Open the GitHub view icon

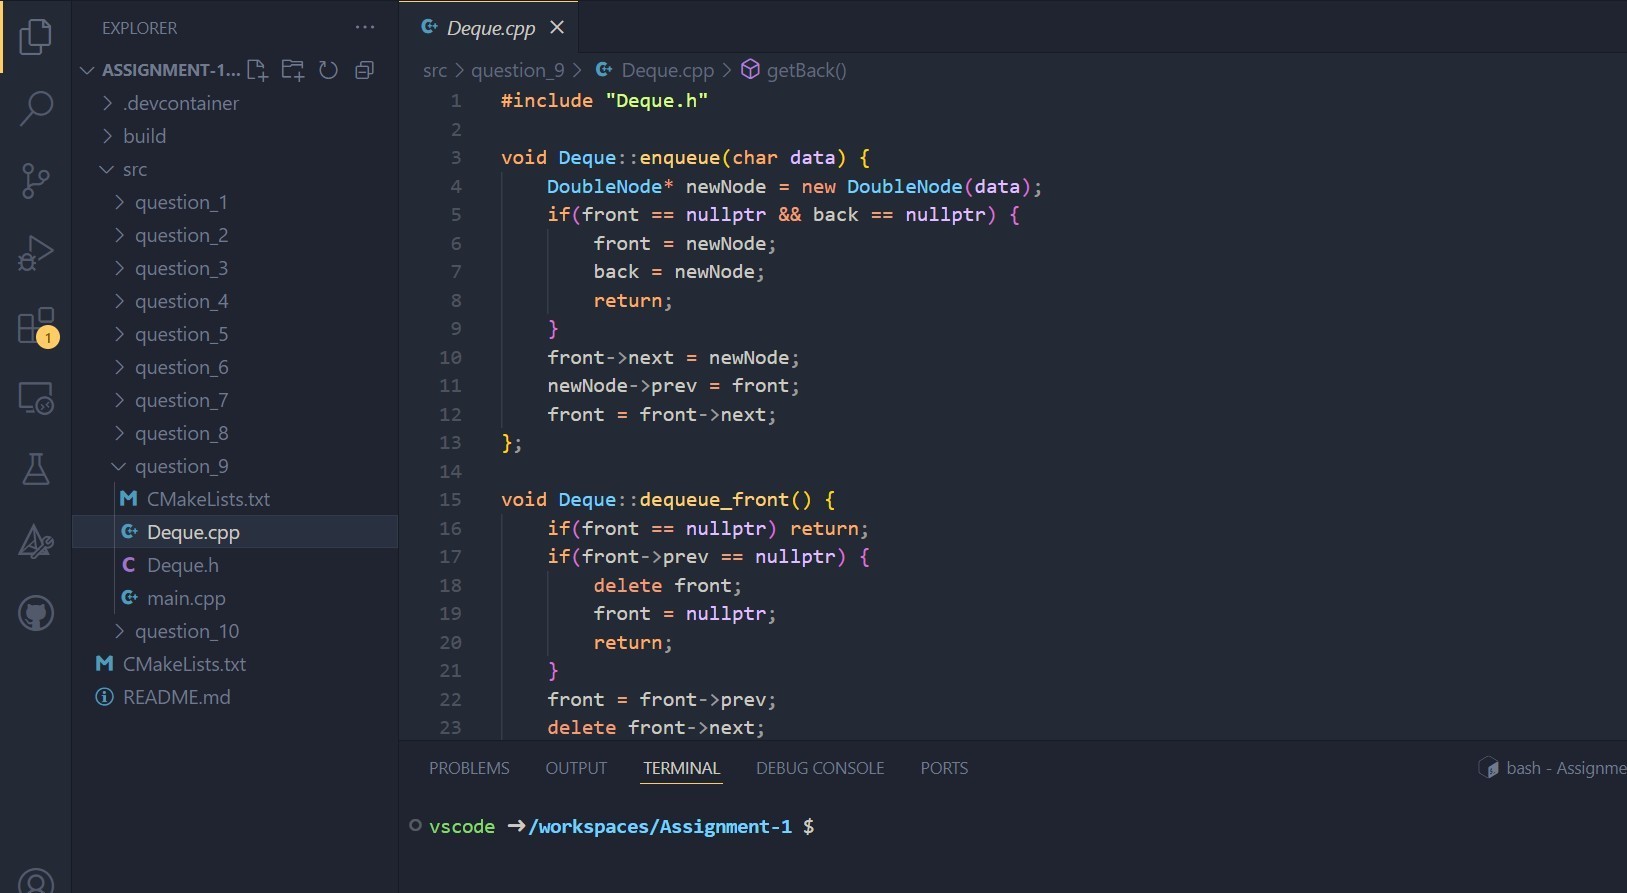coord(36,613)
